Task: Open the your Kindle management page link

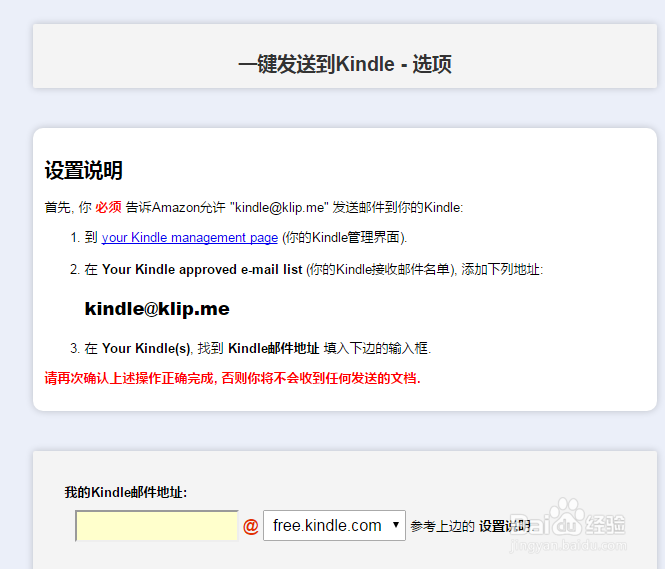Action: 190,238
